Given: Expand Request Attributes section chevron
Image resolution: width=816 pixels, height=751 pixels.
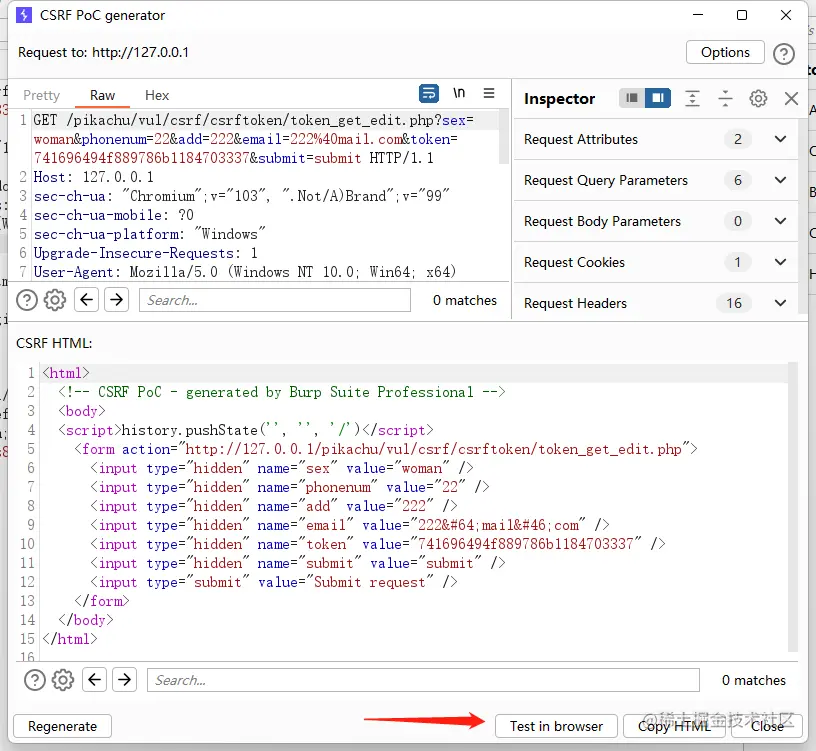Looking at the screenshot, I should pos(780,139).
